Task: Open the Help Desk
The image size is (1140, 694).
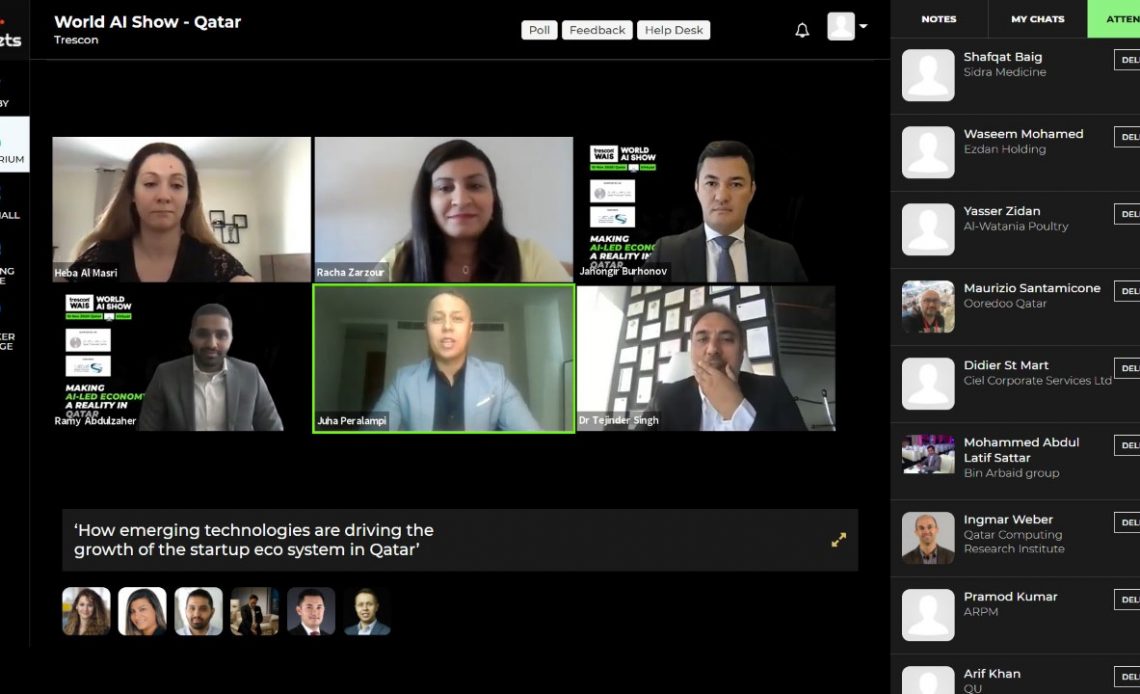Action: [x=673, y=30]
